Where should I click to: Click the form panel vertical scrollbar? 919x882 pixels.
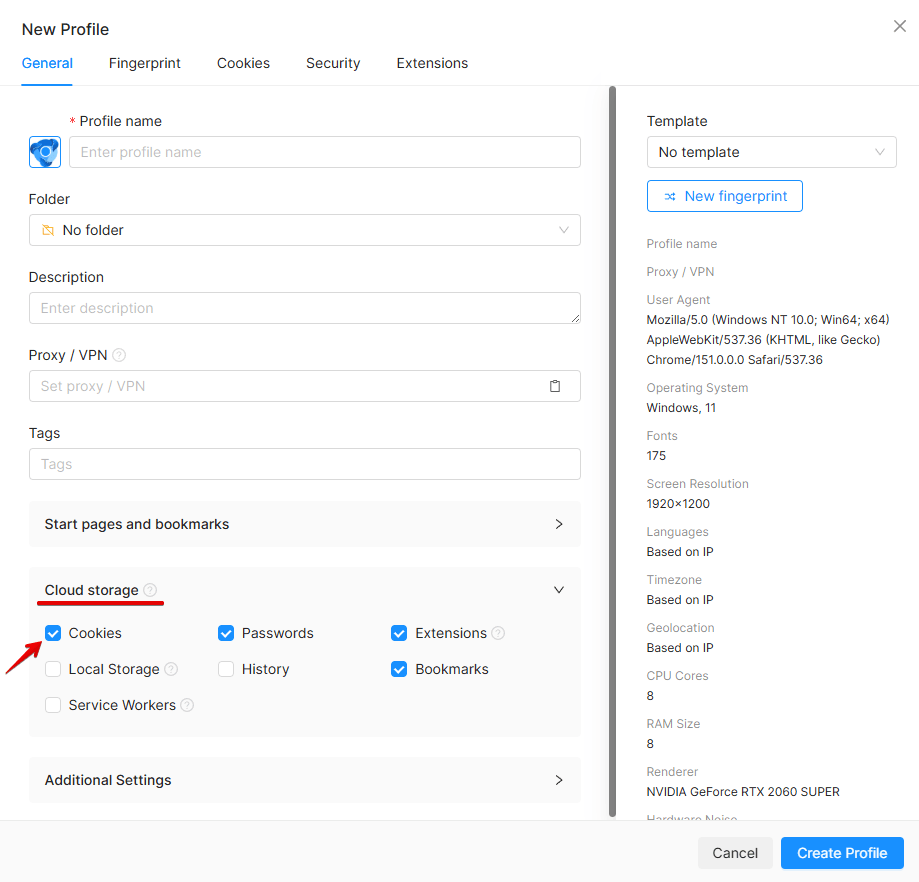click(612, 451)
